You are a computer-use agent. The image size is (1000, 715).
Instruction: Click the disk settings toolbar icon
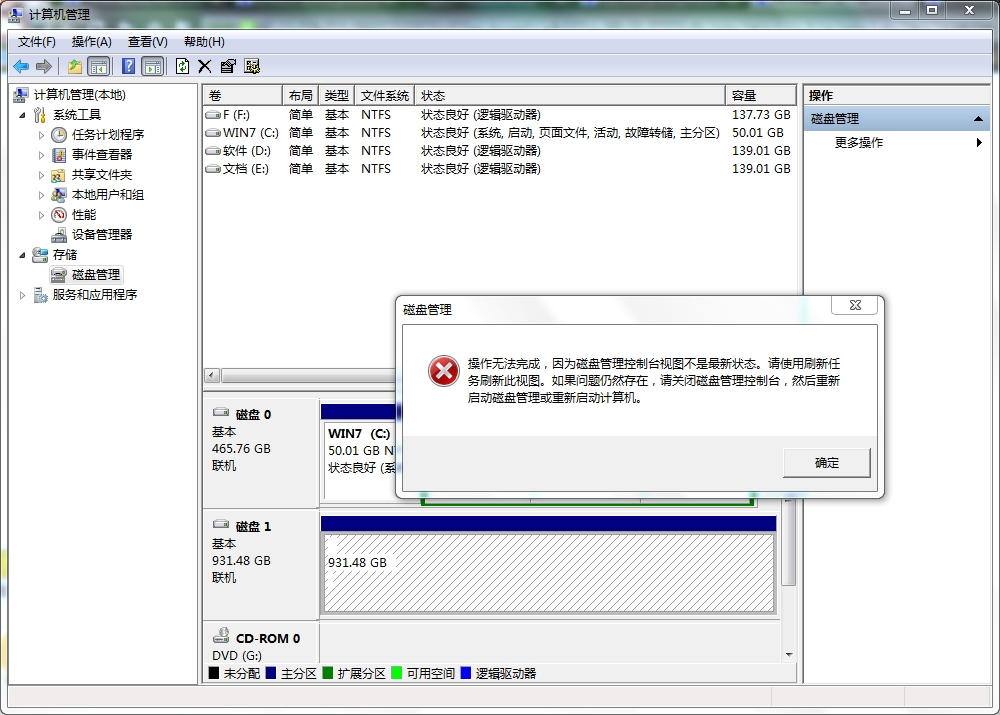(x=252, y=66)
